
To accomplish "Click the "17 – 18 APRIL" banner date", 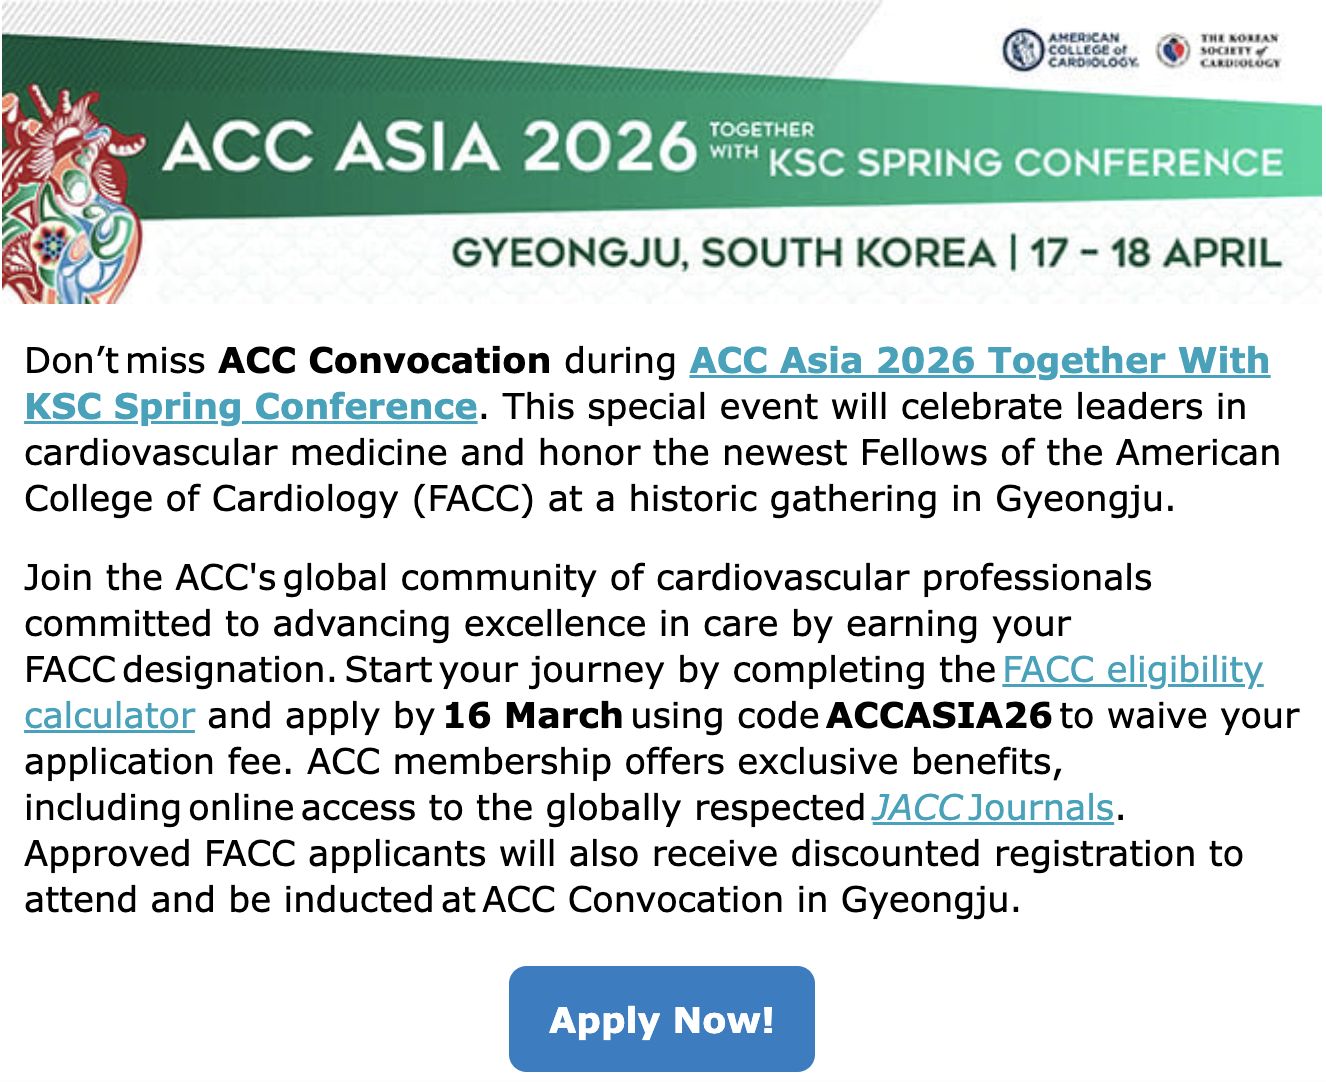I will point(1155,252).
